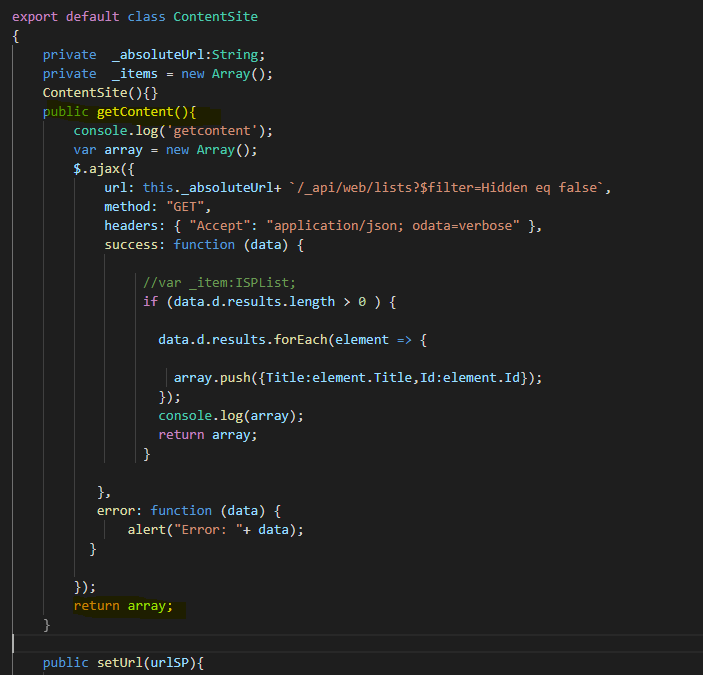Click the 'if (data.d.results.length > 0 )' line
The width and height of the screenshot is (703, 675).
tap(269, 302)
